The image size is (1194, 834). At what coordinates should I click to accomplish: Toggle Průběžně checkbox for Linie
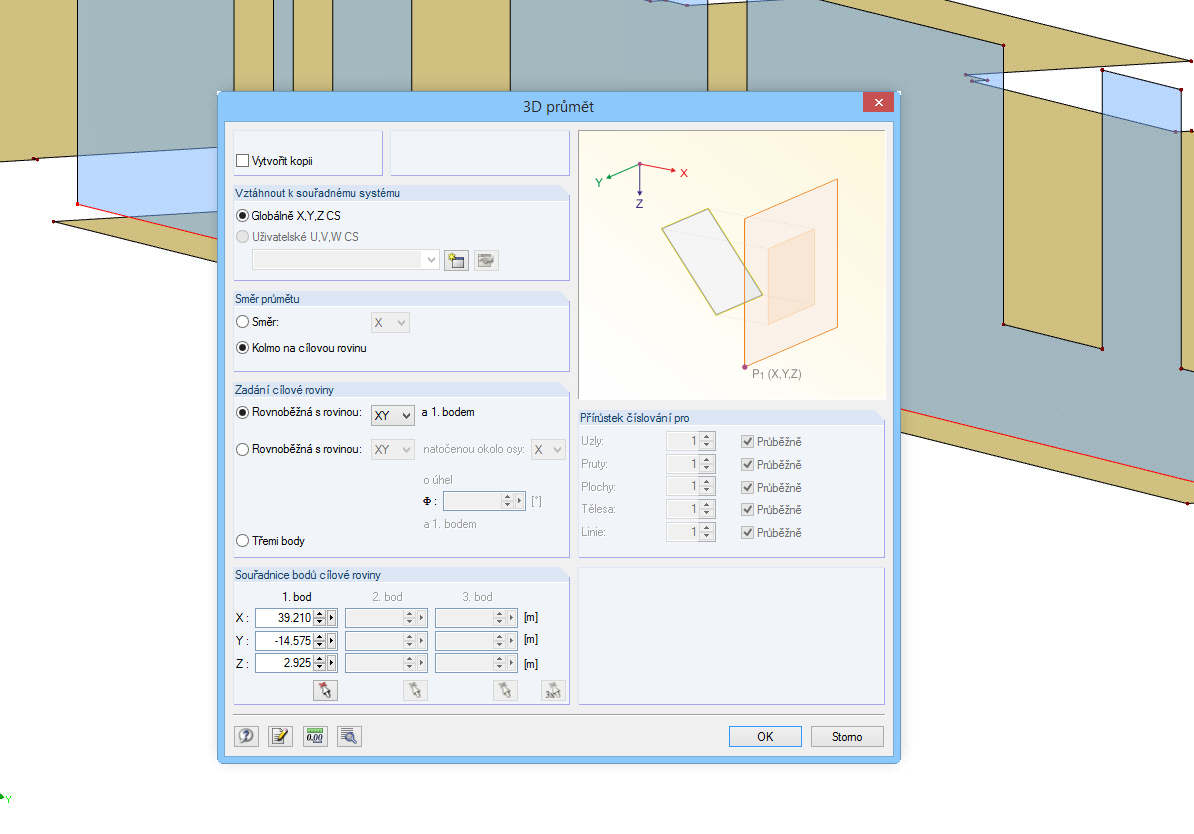(748, 532)
